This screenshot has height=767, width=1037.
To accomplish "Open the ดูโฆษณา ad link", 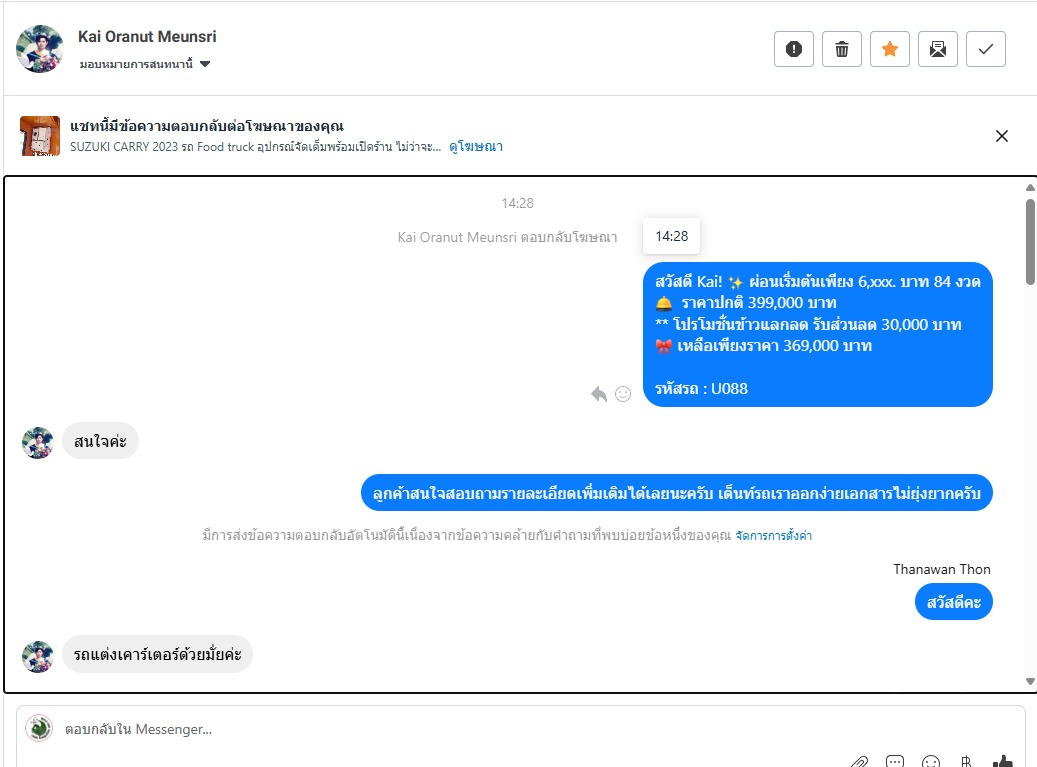I will point(476,146).
